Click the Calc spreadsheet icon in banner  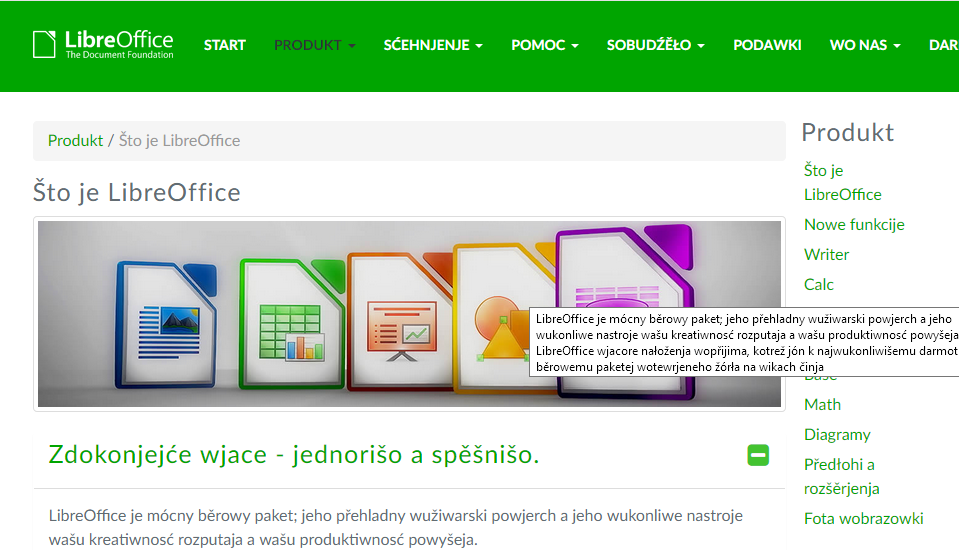(292, 324)
